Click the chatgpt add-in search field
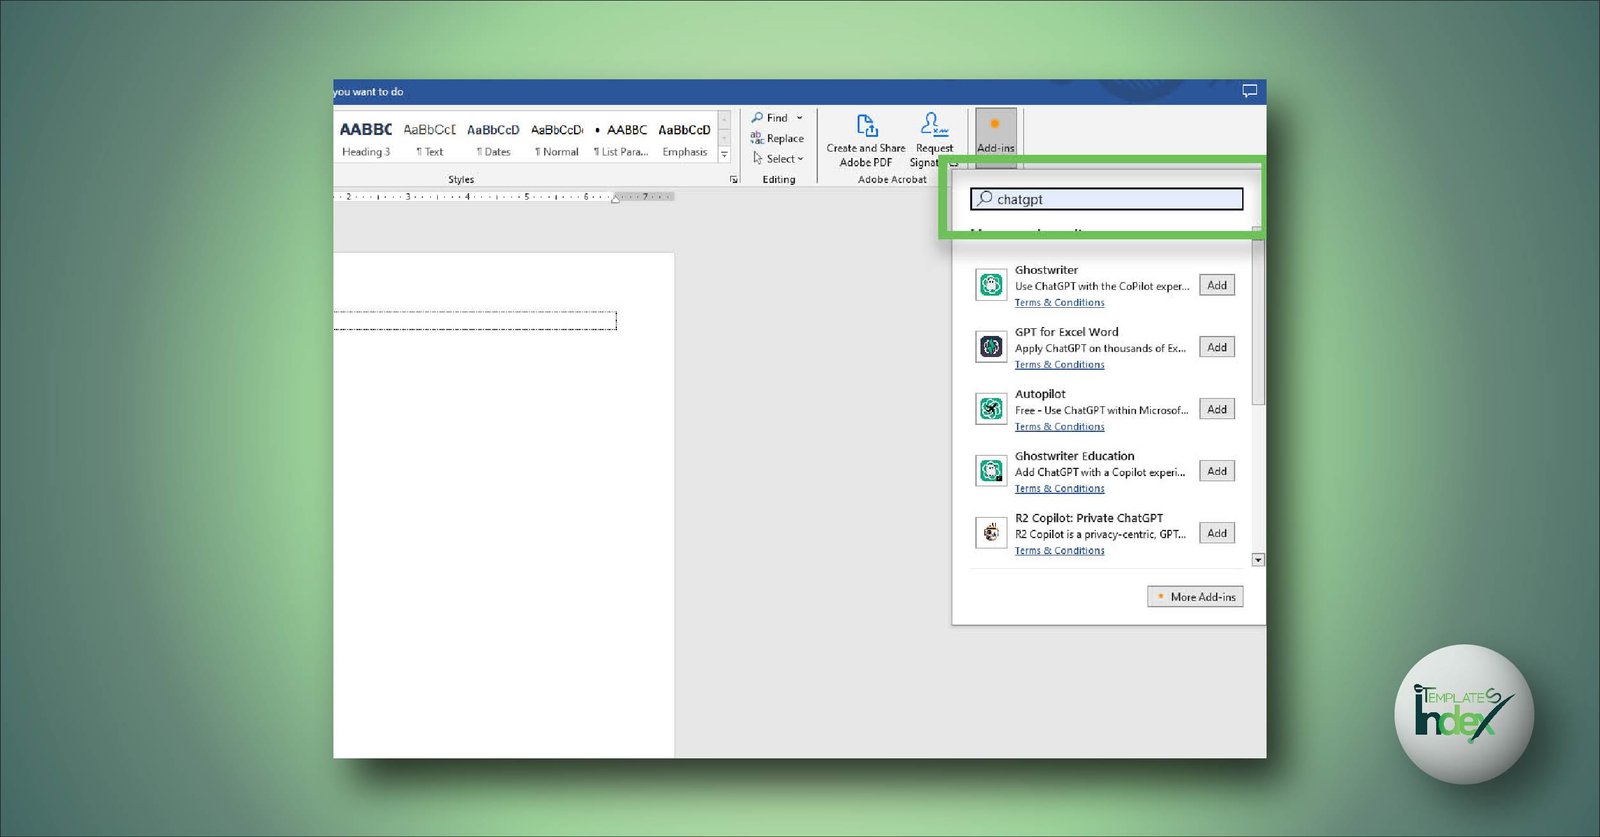Viewport: 1600px width, 837px height. pos(1107,199)
